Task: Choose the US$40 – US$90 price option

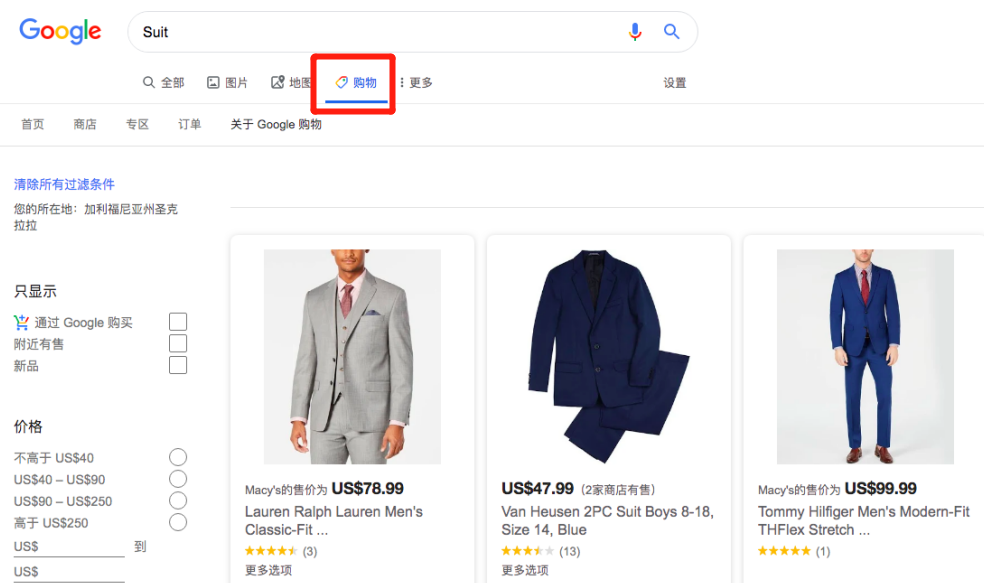Action: (x=178, y=479)
